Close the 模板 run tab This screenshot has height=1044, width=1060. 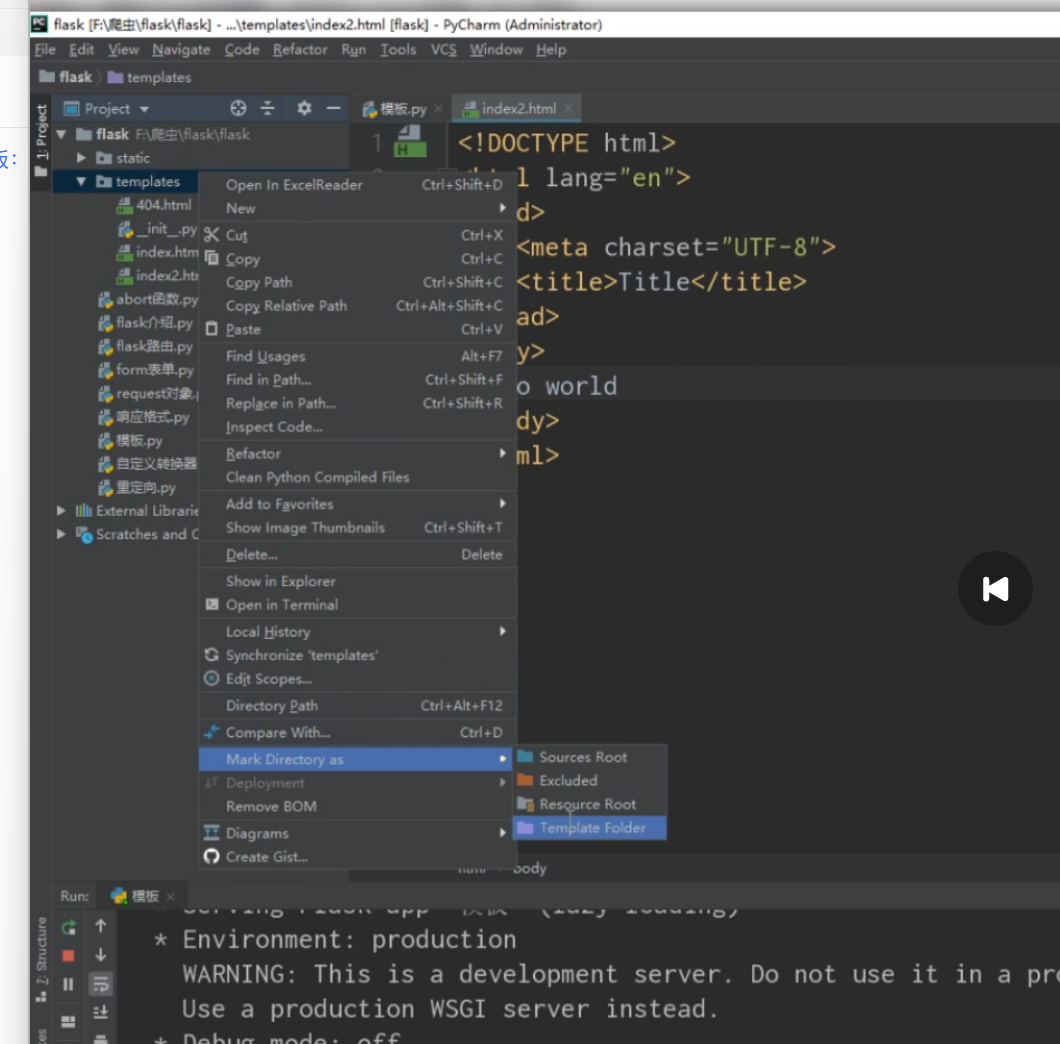(171, 897)
